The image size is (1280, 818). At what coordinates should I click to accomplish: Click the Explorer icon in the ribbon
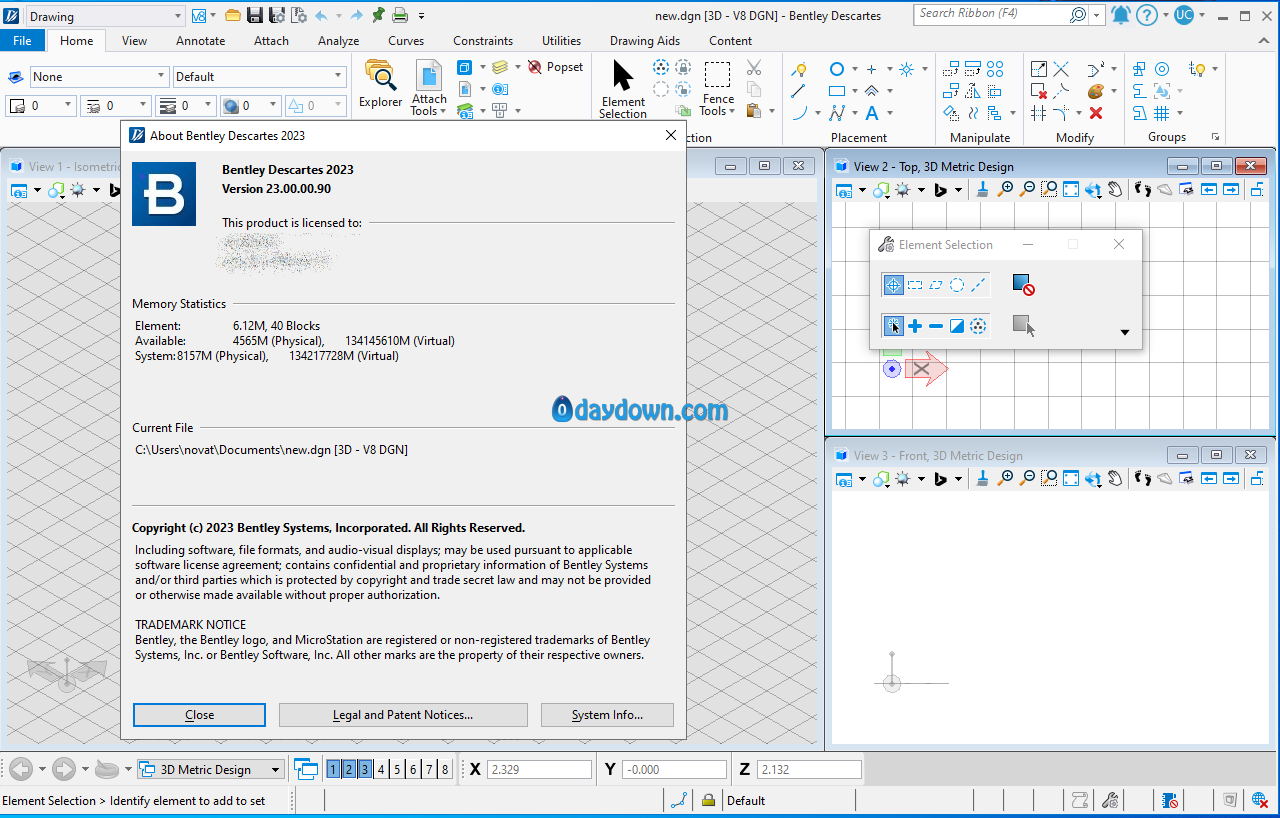tap(380, 84)
